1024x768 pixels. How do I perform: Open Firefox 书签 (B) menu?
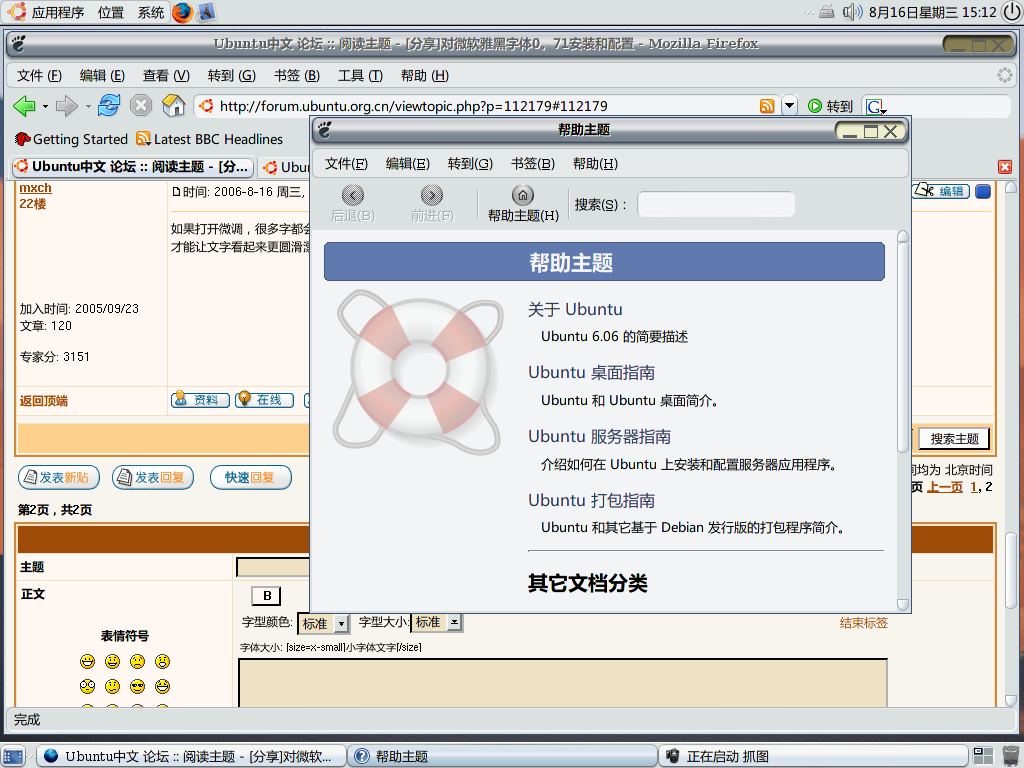296,76
